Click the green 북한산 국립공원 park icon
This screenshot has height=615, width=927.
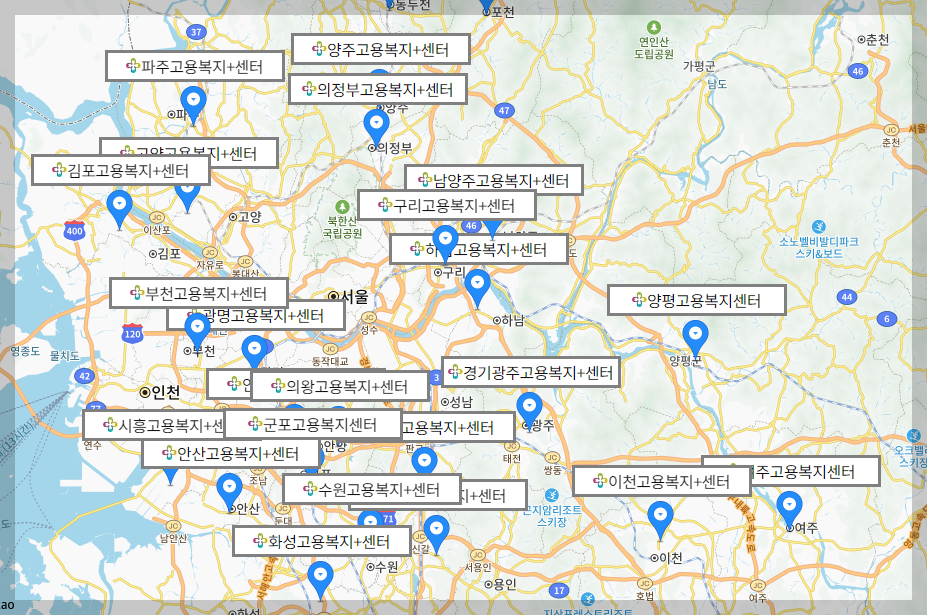pyautogui.click(x=342, y=207)
